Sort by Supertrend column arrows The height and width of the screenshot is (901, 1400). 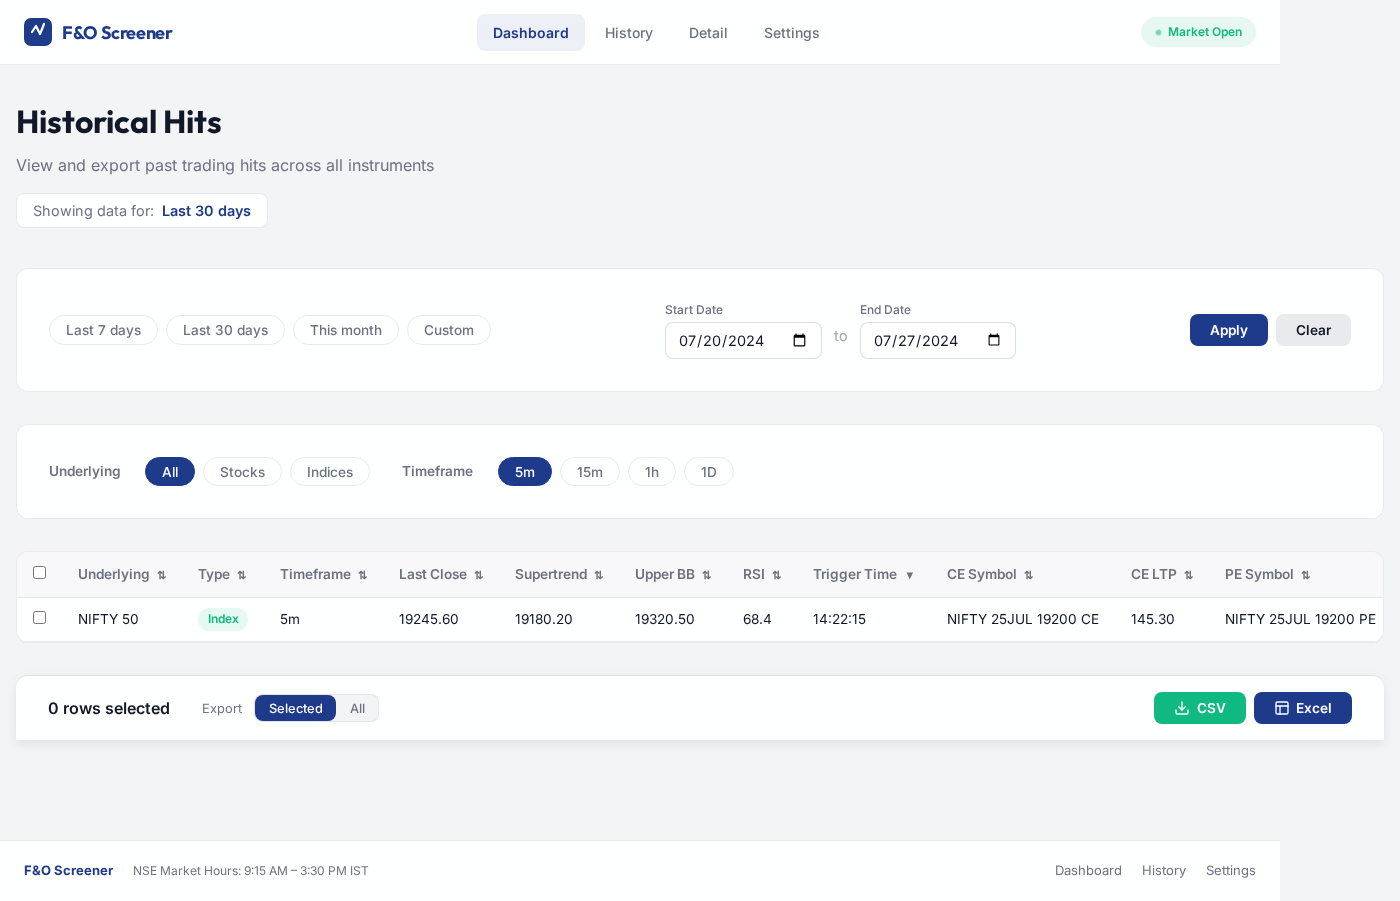point(598,575)
